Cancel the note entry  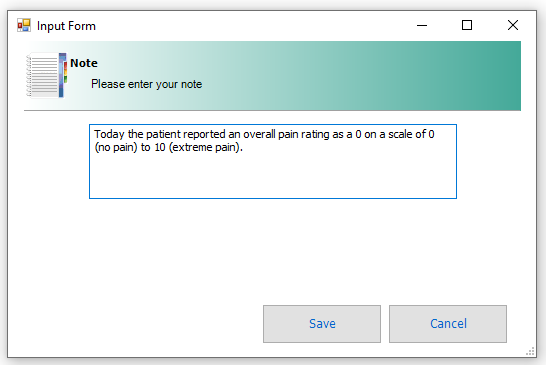pos(448,324)
